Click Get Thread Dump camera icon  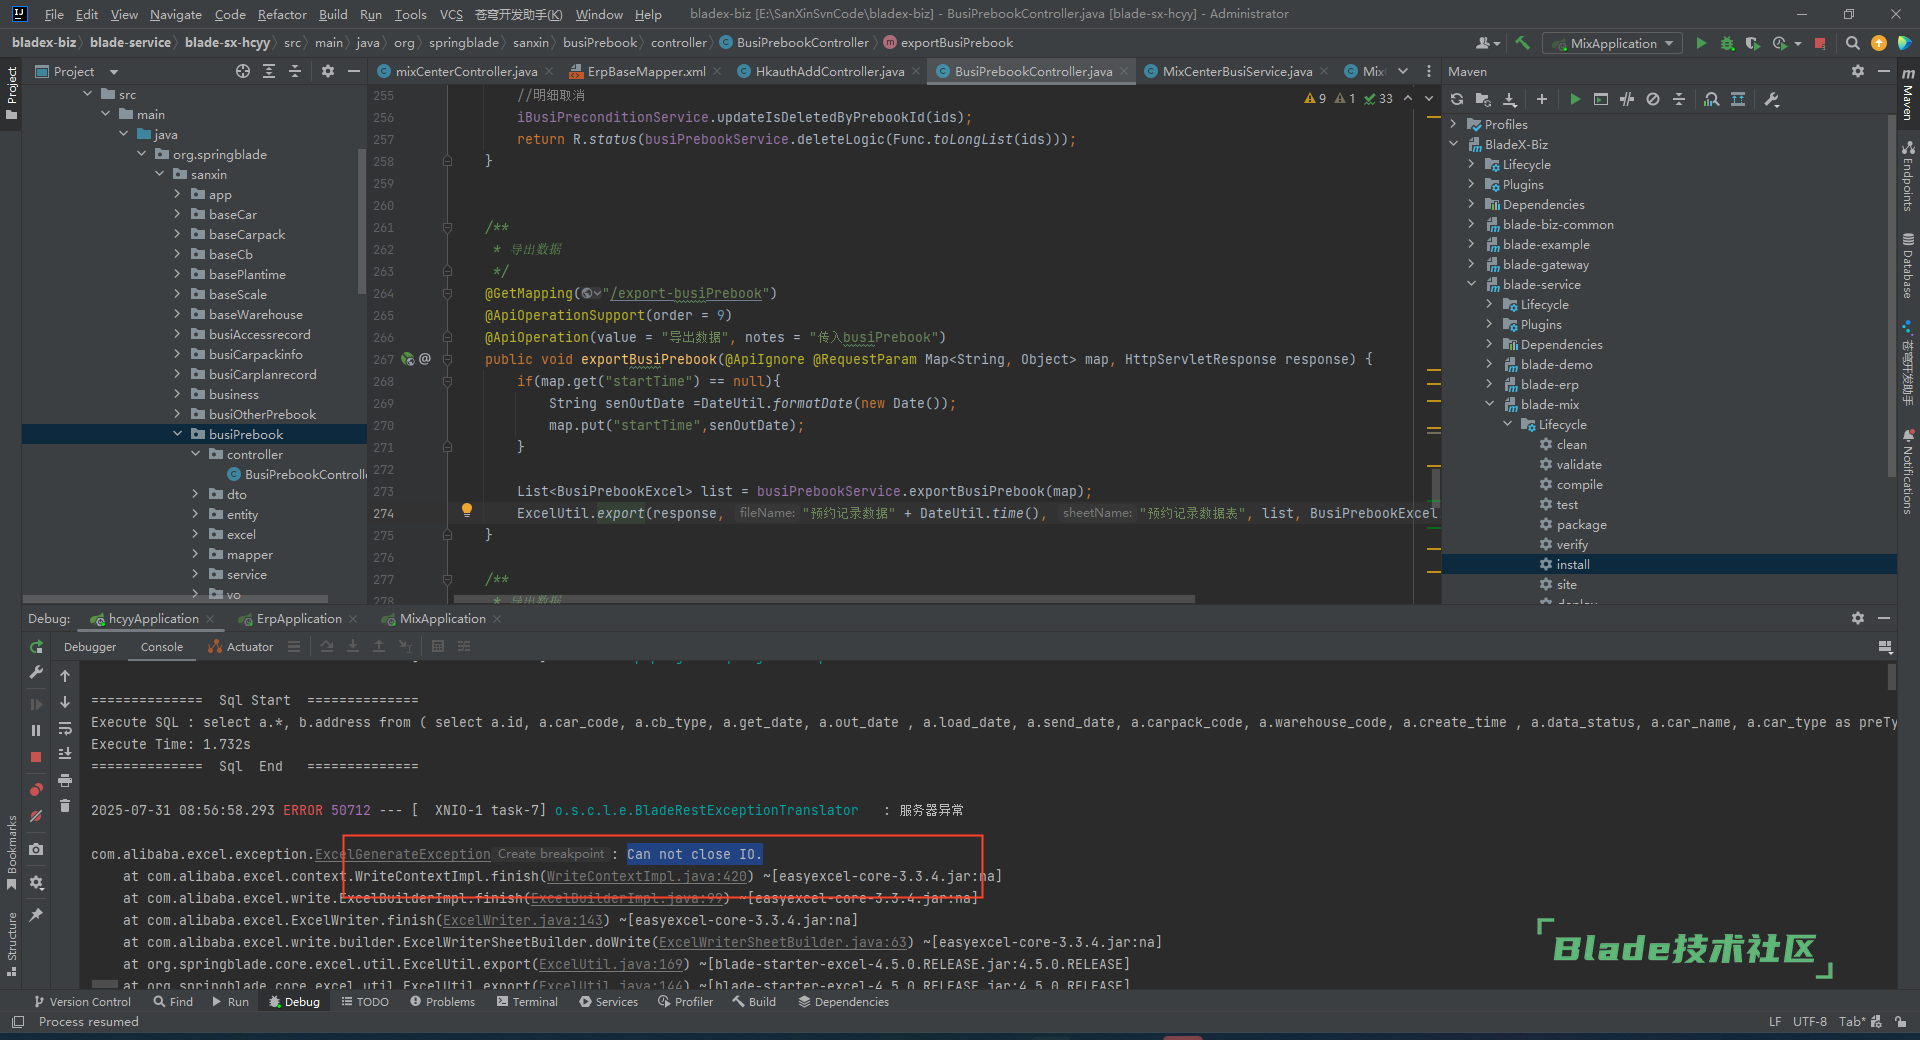click(36, 849)
